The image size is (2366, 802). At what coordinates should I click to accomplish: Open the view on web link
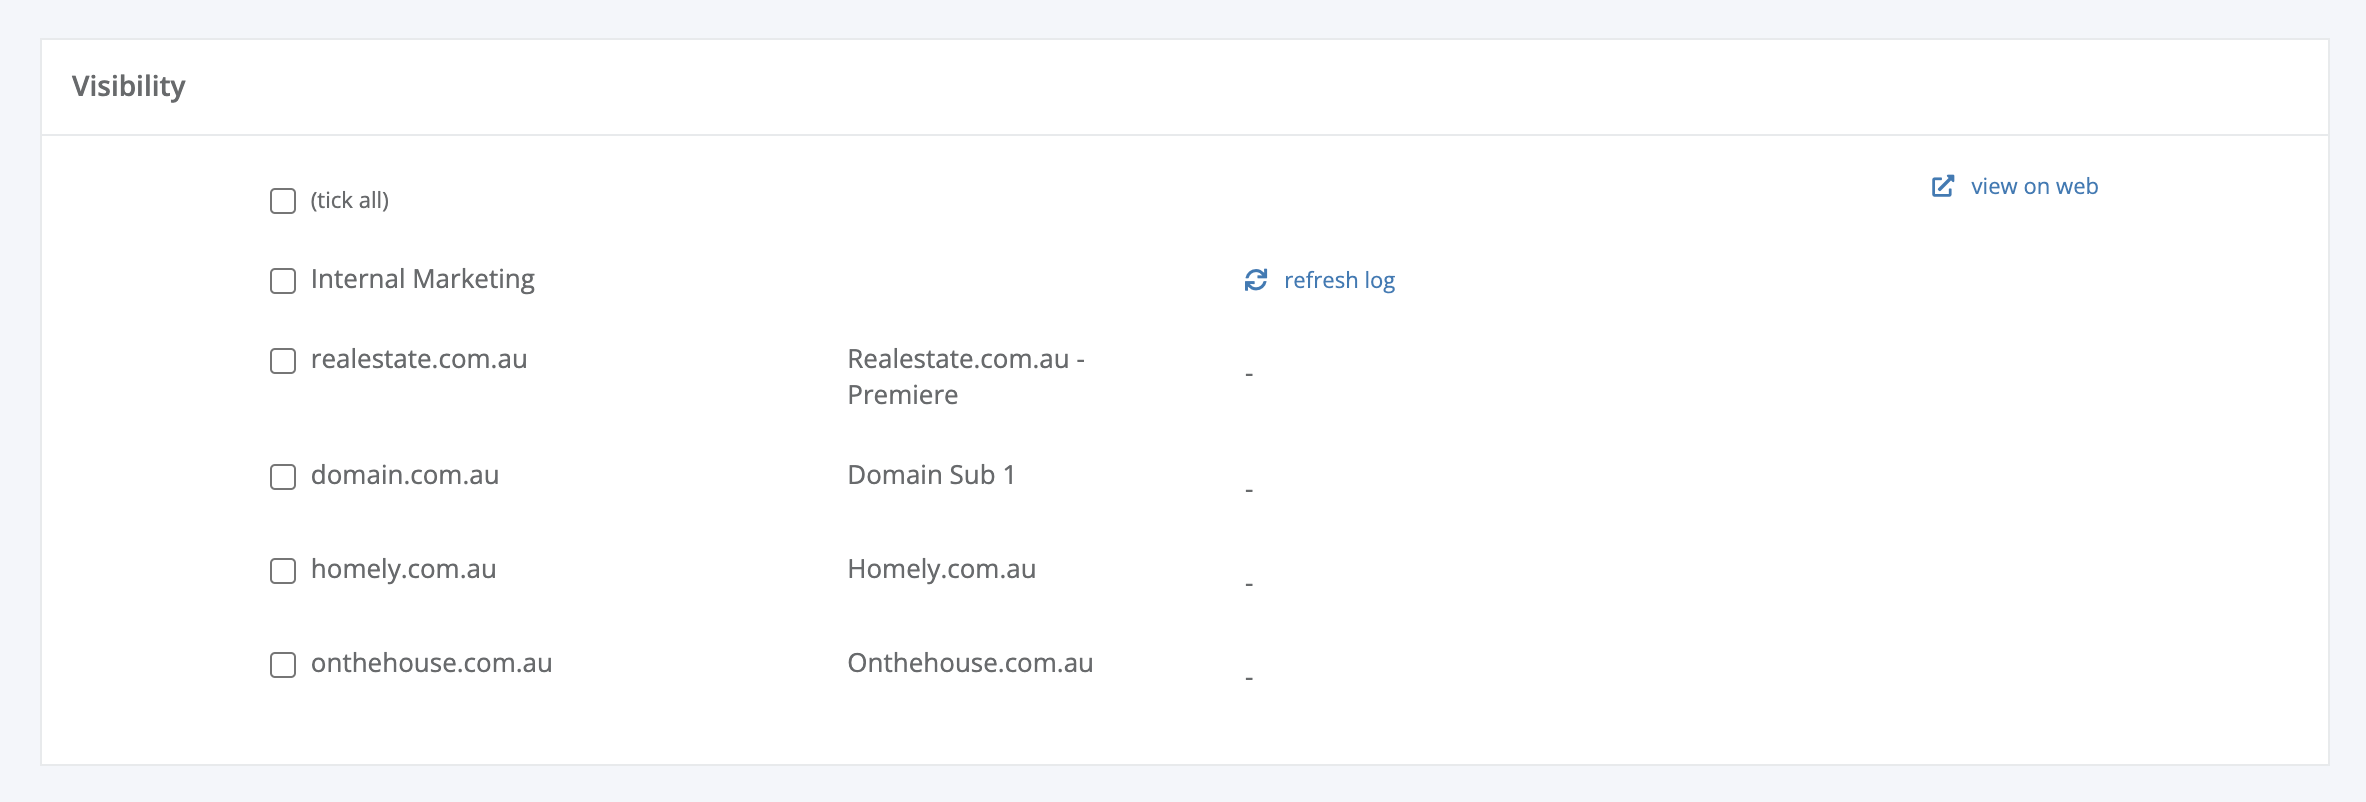[x=2034, y=186]
